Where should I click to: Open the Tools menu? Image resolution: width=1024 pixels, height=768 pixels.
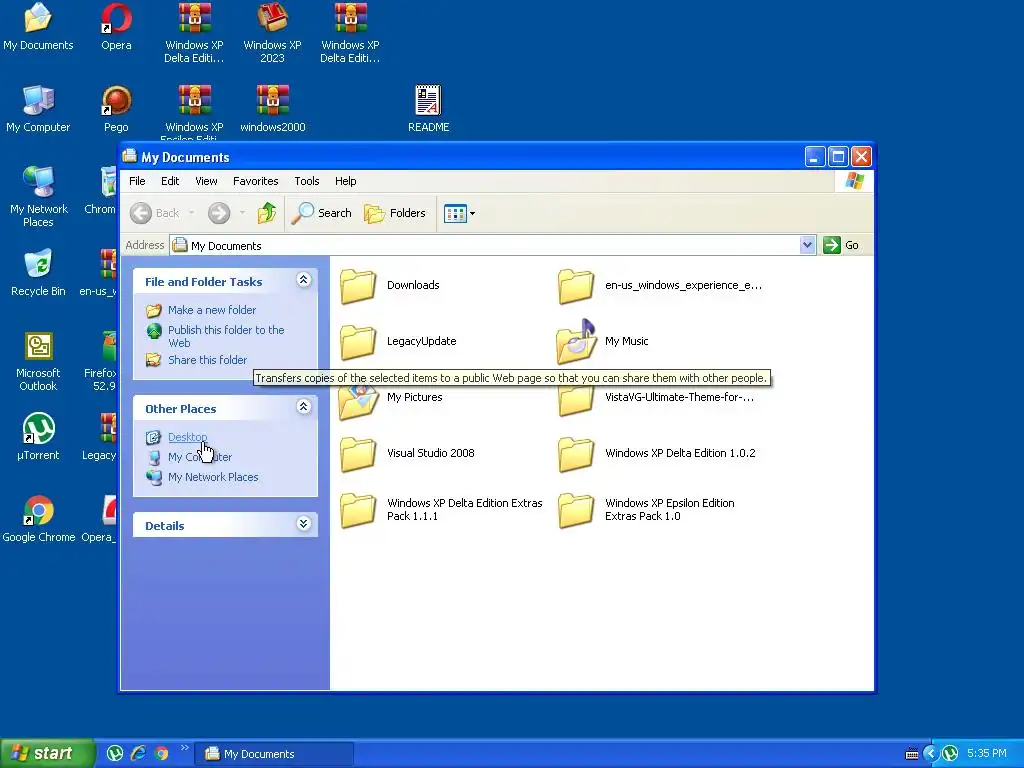tap(306, 181)
